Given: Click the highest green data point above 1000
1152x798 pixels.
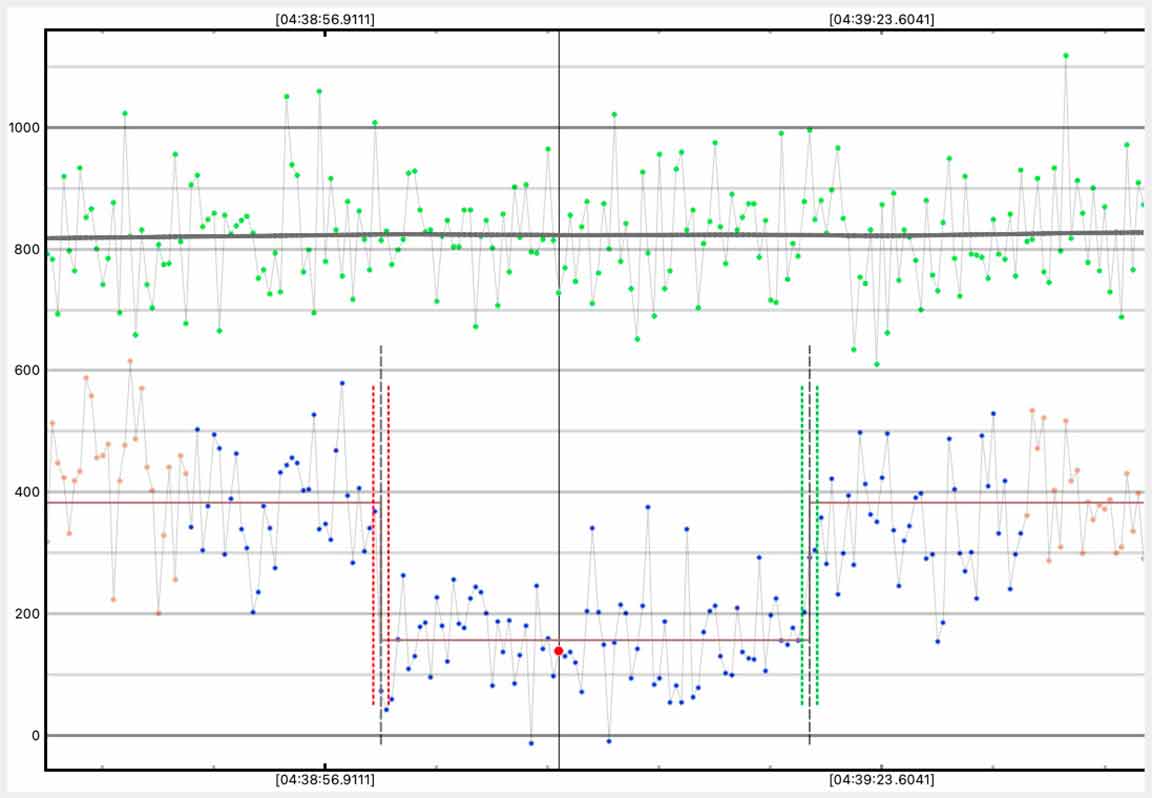Looking at the screenshot, I should [1066, 56].
